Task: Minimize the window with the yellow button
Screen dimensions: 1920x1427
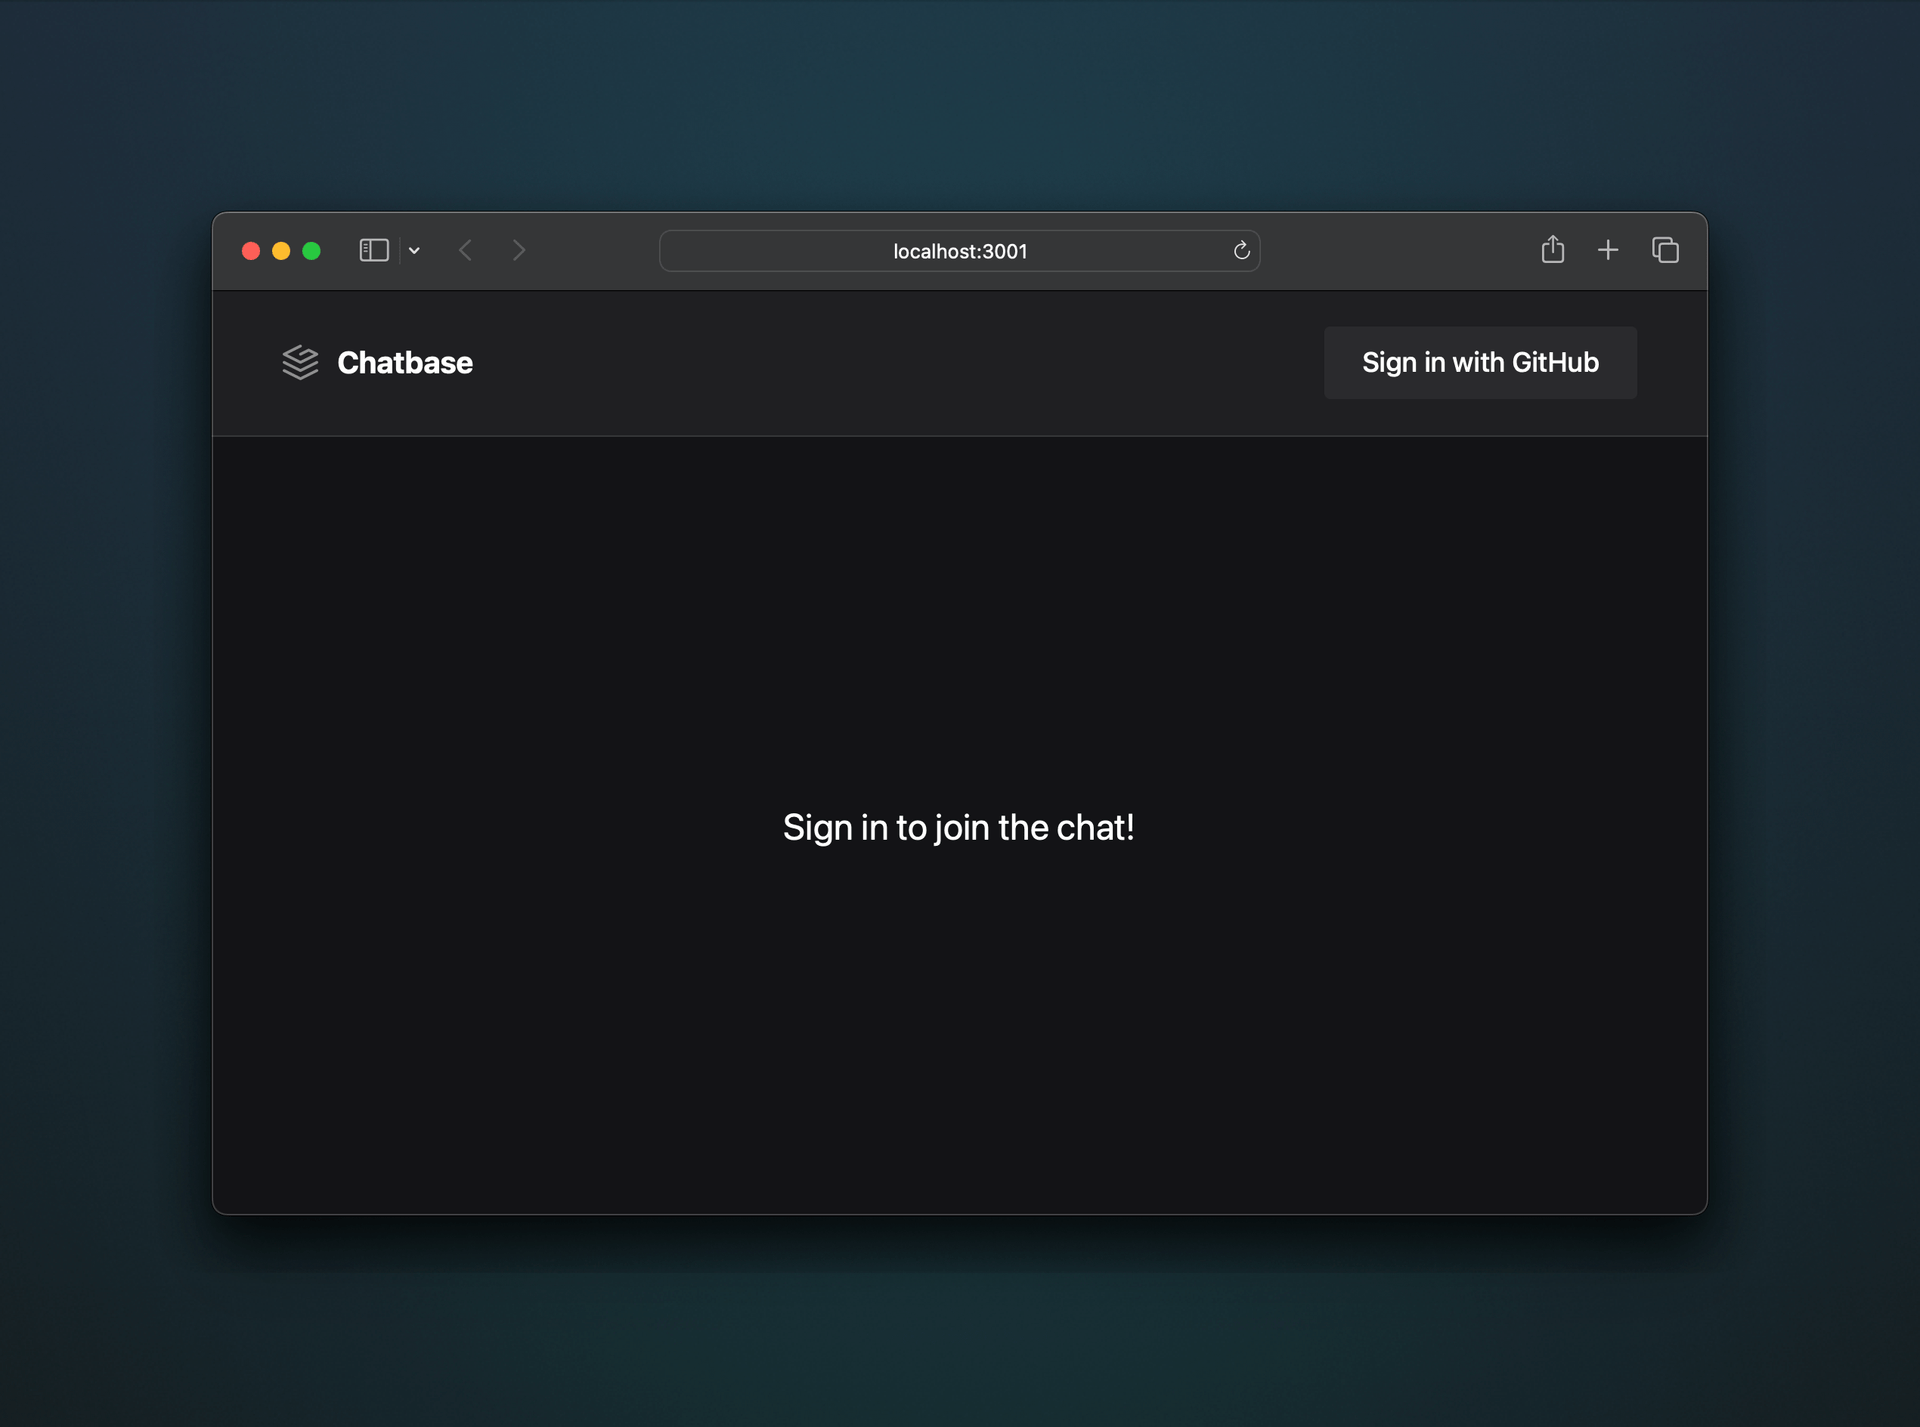Action: pos(281,251)
